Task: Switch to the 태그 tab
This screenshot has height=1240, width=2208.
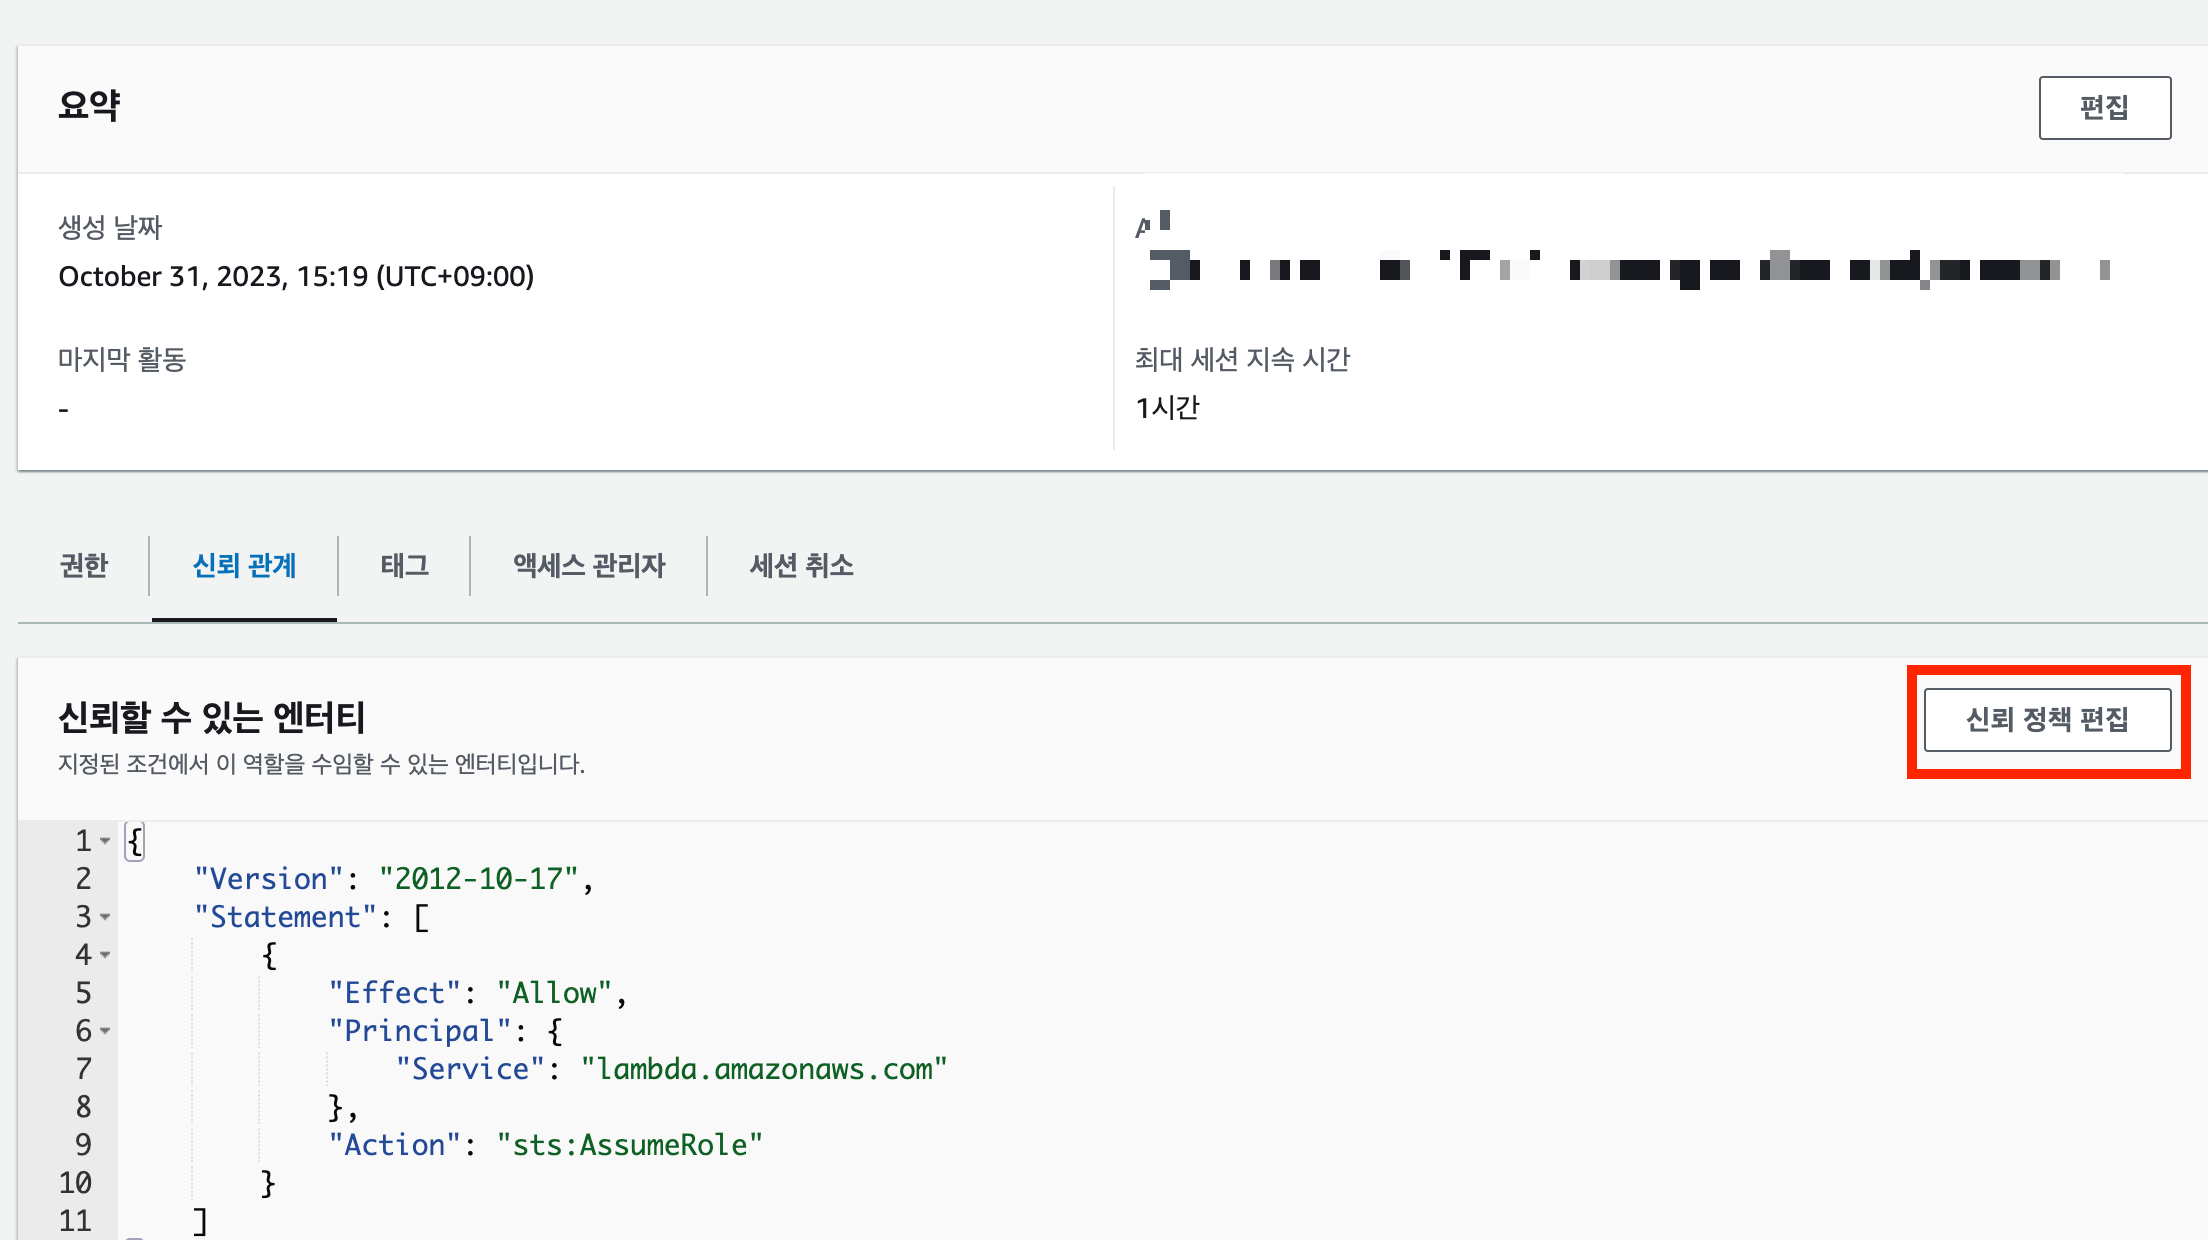Action: (404, 566)
